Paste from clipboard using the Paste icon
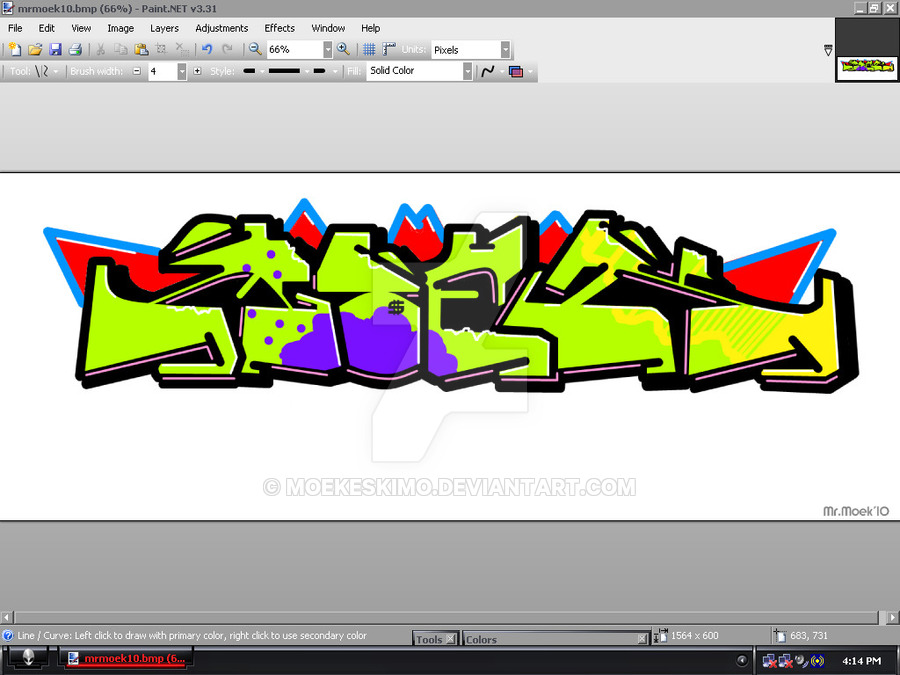The height and width of the screenshot is (675, 900). pos(140,49)
